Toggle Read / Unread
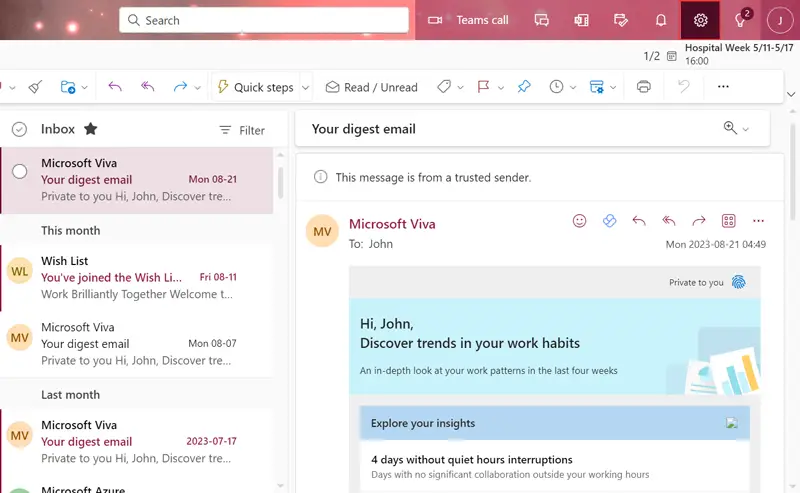 371,87
